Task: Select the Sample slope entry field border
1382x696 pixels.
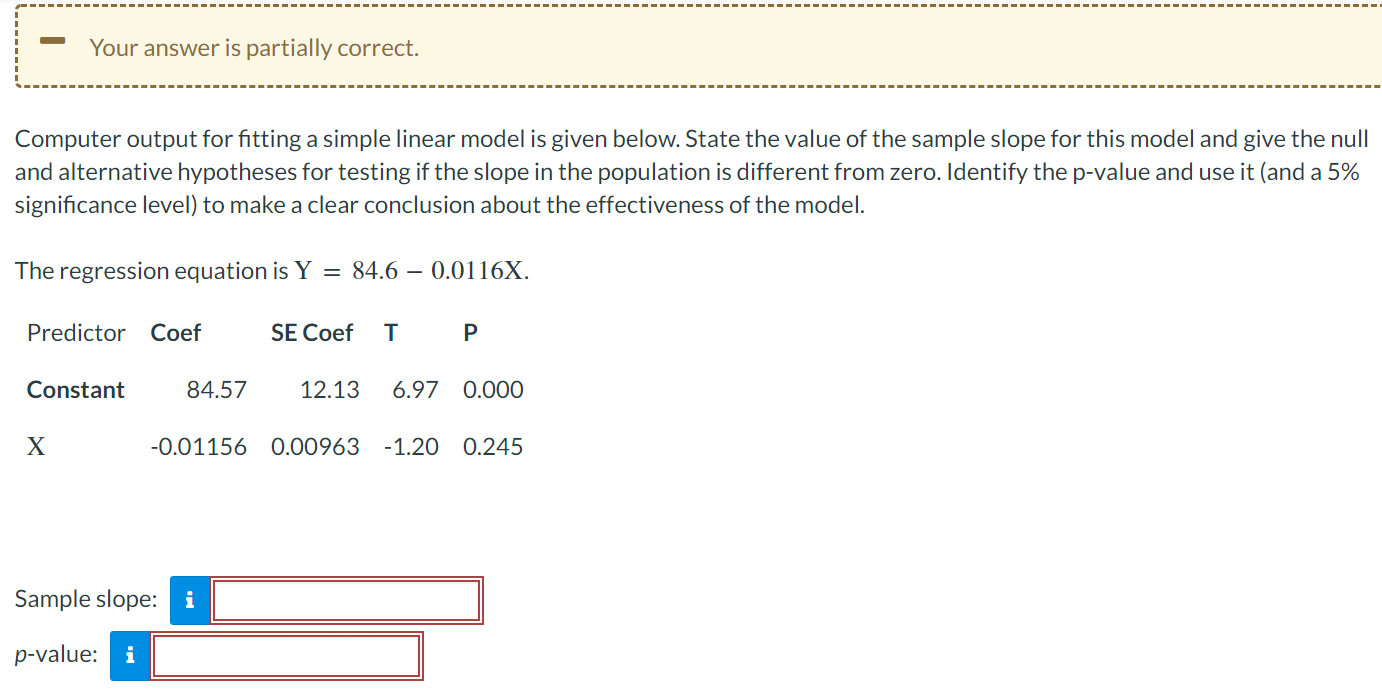Action: [x=347, y=600]
